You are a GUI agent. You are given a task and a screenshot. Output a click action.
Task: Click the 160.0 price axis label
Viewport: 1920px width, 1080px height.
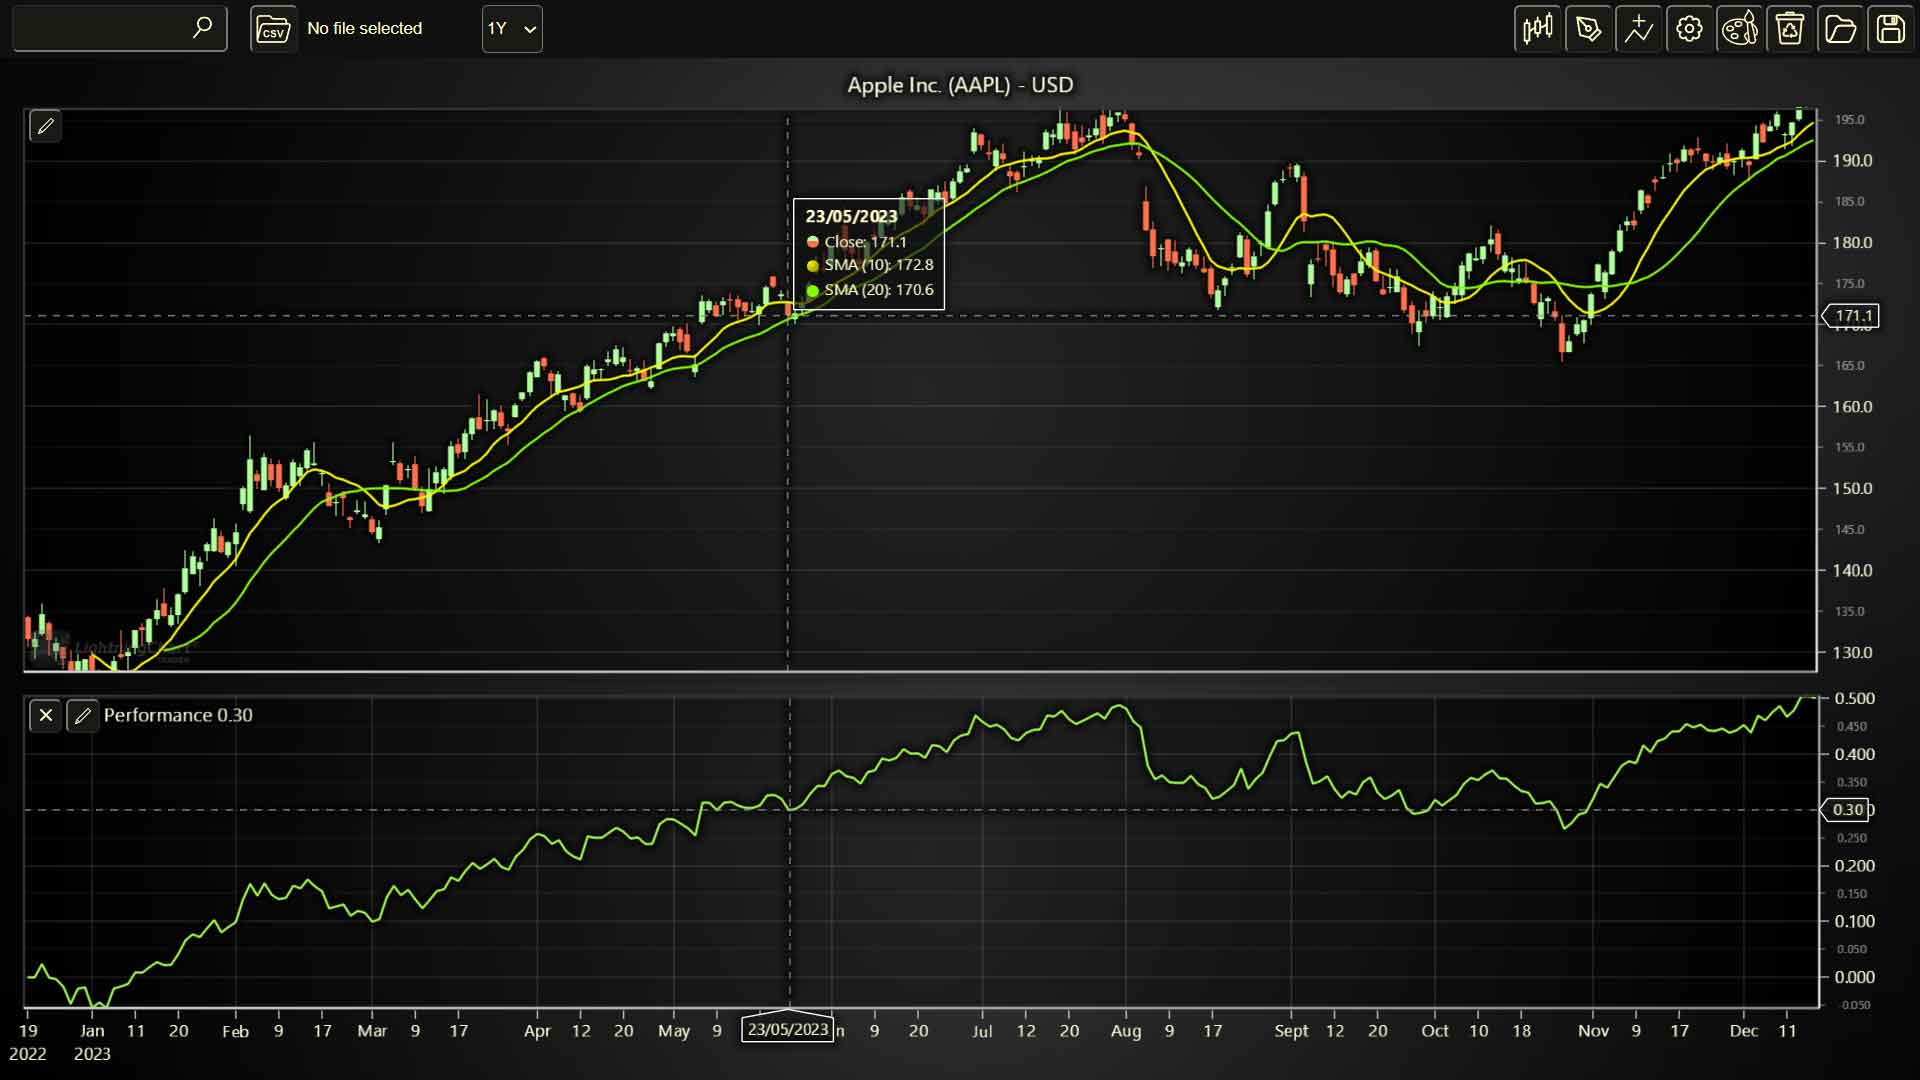(x=1852, y=407)
